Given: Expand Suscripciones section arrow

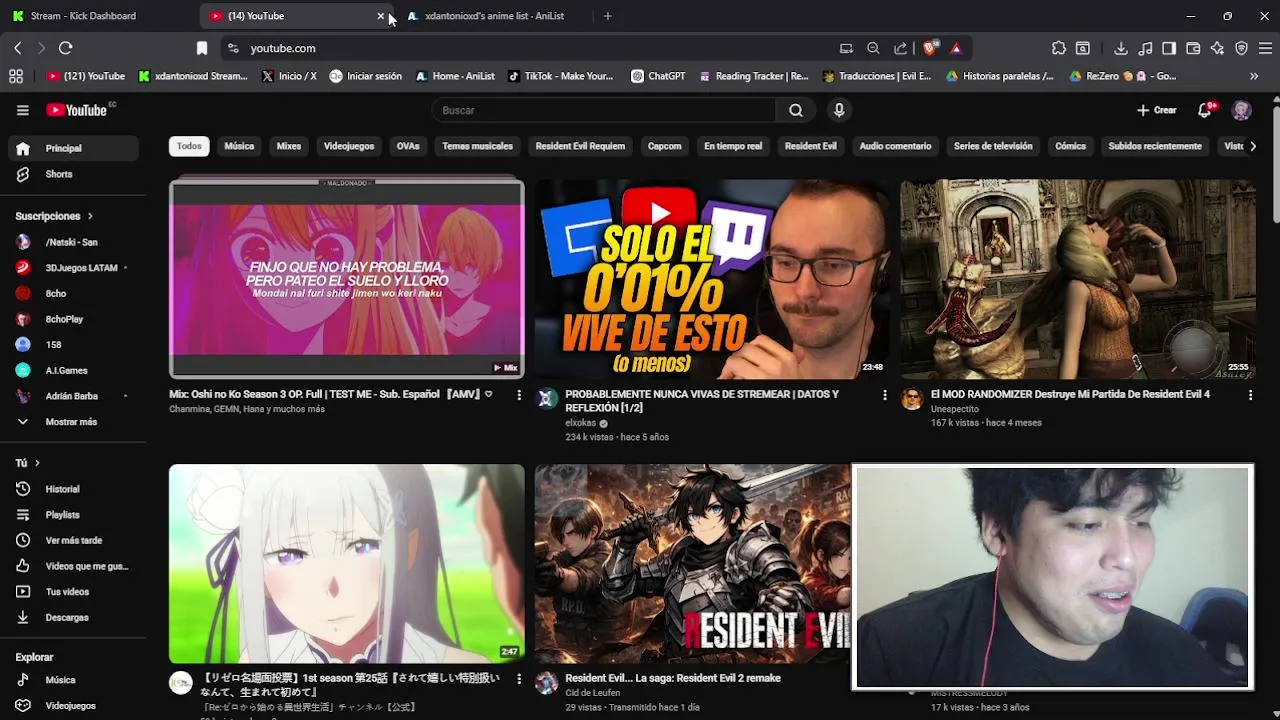Looking at the screenshot, I should 90,216.
